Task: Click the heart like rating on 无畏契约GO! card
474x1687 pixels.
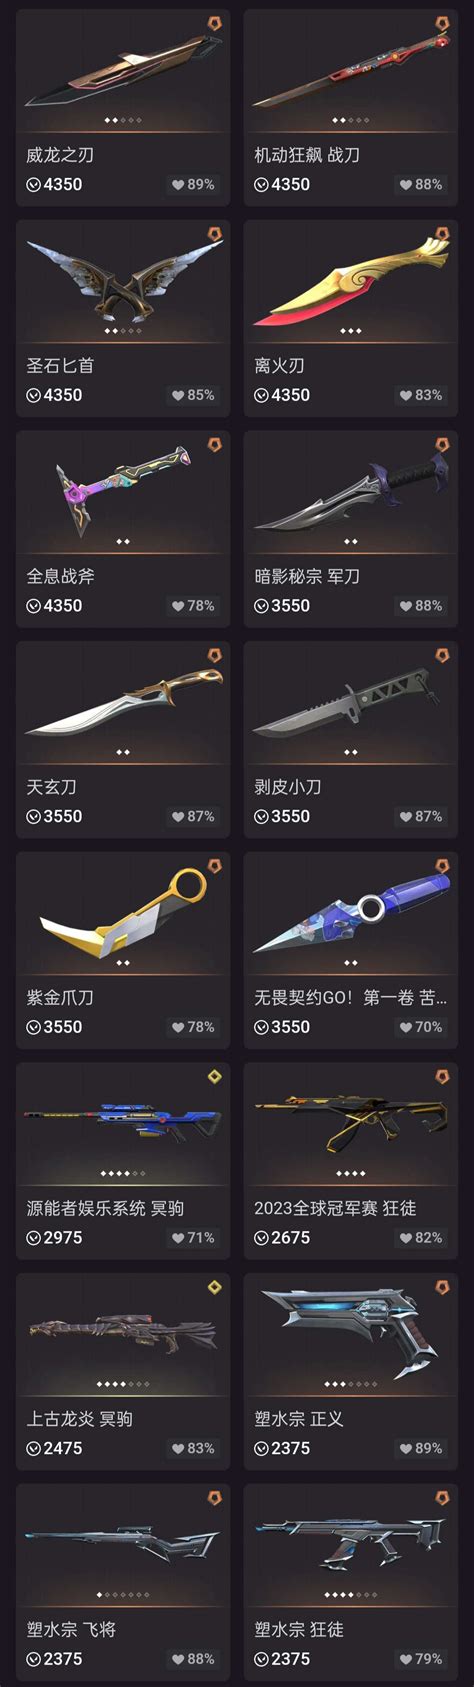Action: click(x=421, y=1028)
